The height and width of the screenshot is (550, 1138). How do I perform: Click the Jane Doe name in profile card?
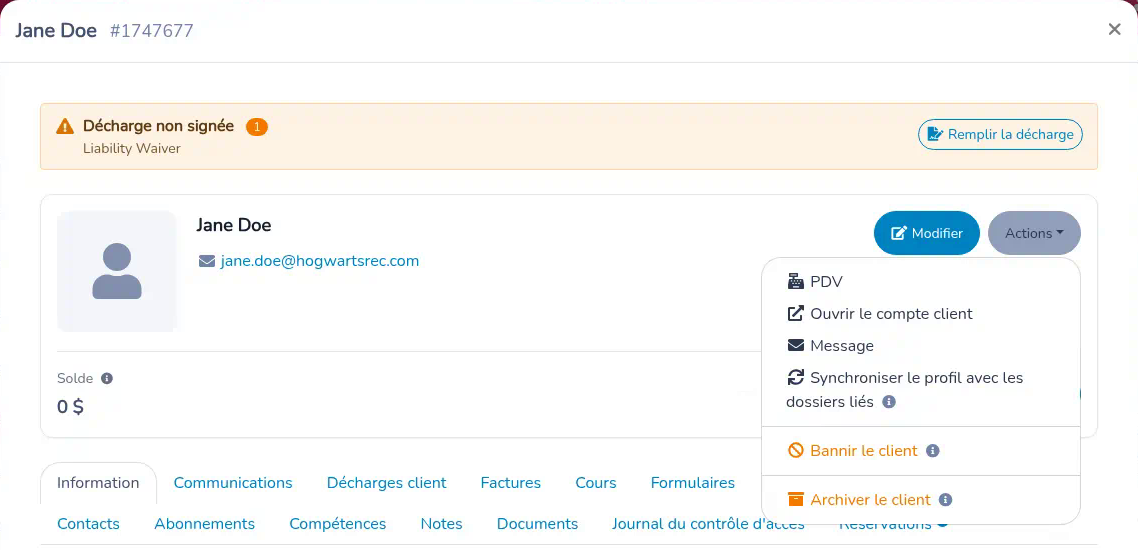[x=233, y=225]
